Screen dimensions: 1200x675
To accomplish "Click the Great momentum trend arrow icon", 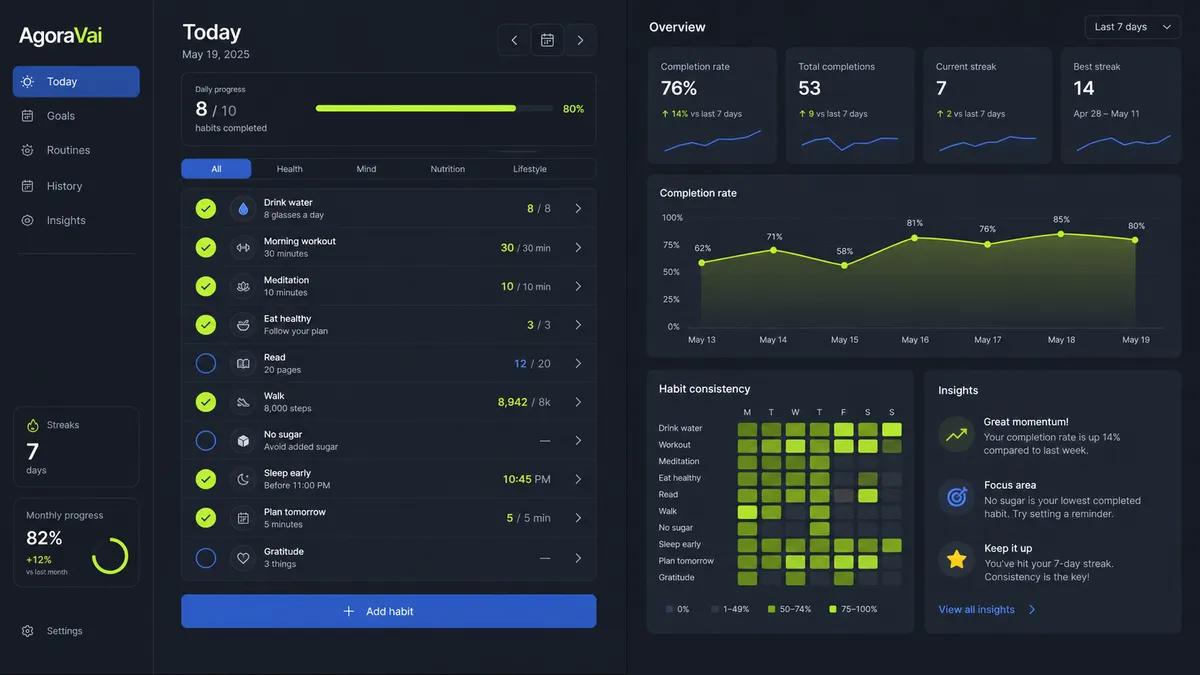I will [x=957, y=435].
